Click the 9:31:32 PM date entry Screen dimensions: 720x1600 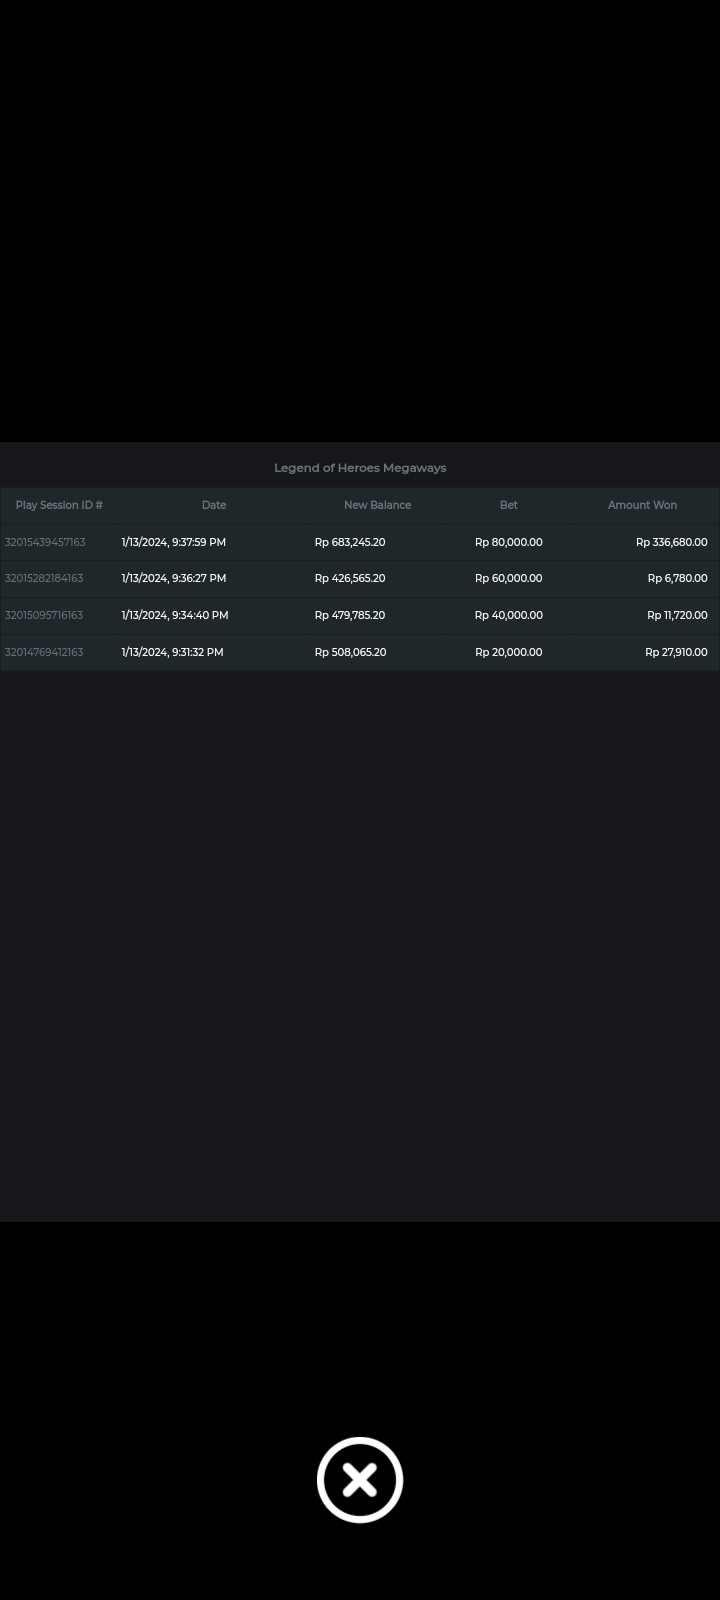172,652
